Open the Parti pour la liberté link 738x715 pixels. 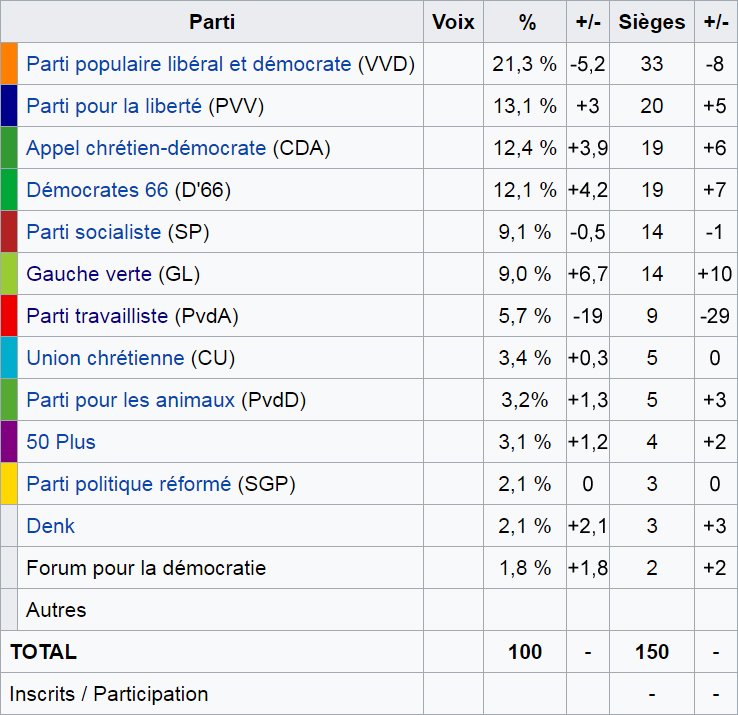click(x=114, y=107)
